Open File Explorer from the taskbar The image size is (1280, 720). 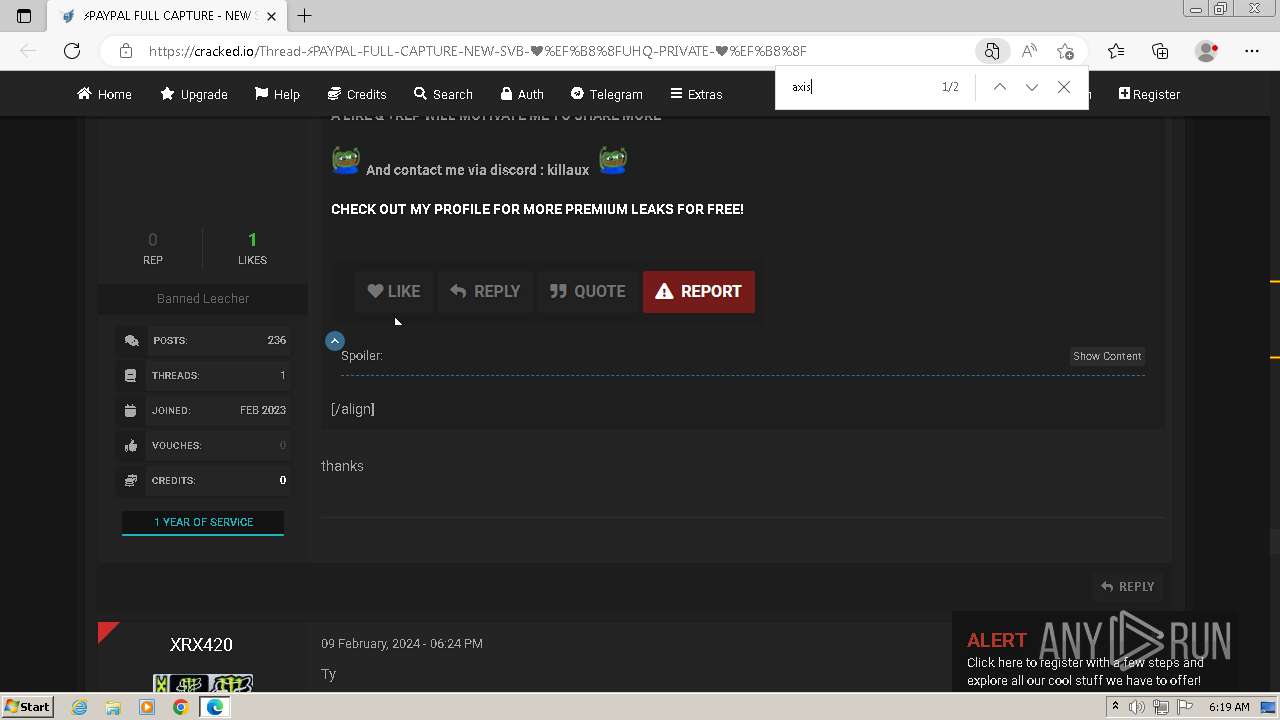113,707
